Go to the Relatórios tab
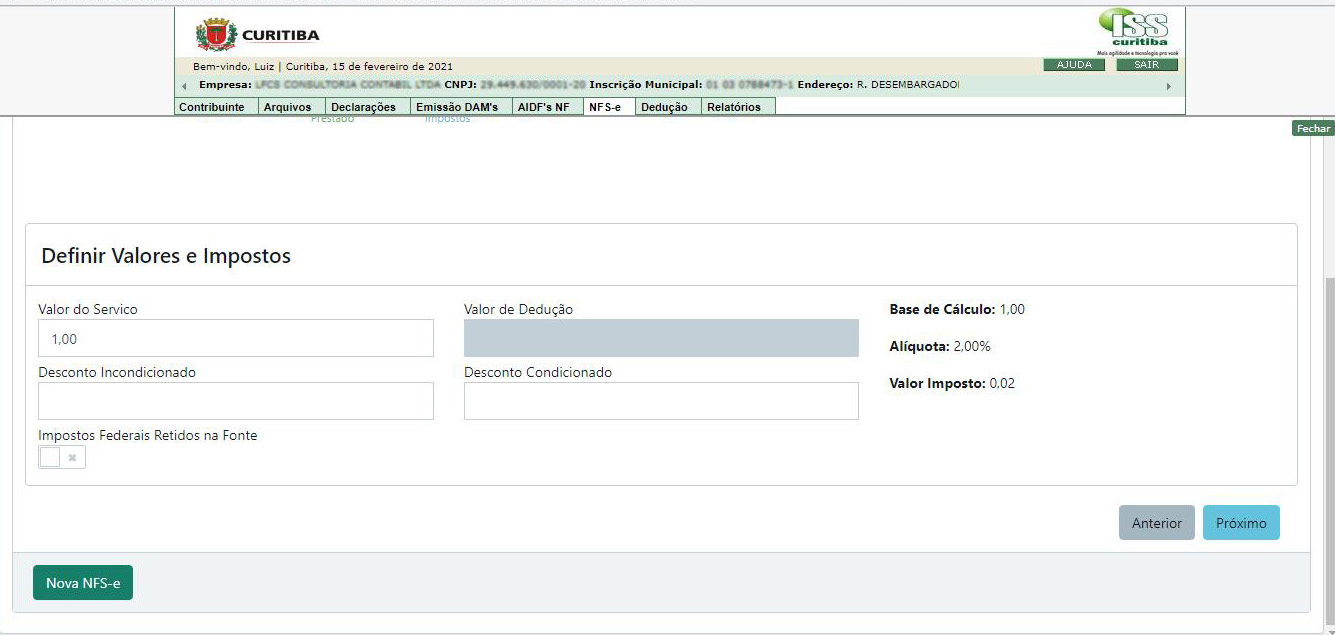The height and width of the screenshot is (635, 1335). tap(734, 107)
